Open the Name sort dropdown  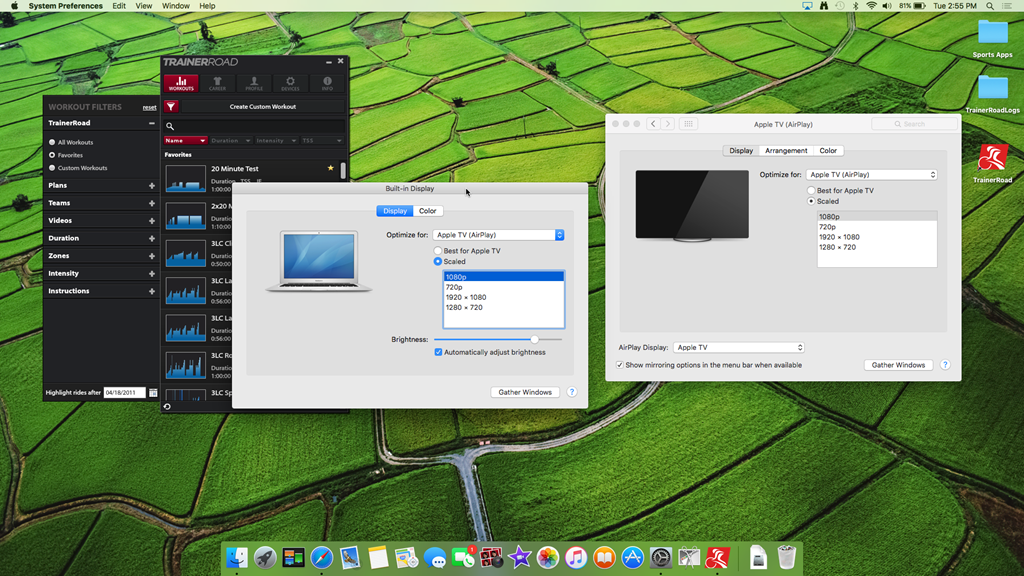pyautogui.click(x=185, y=140)
